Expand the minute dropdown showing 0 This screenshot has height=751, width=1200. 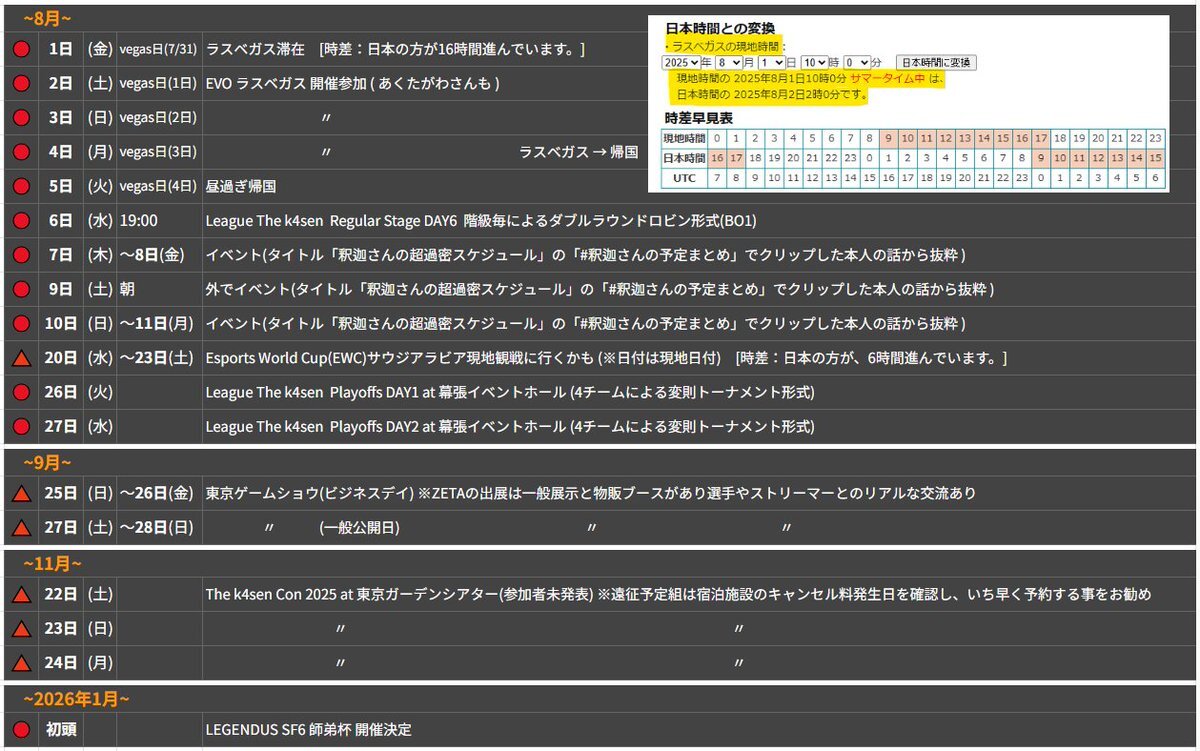pyautogui.click(x=857, y=62)
